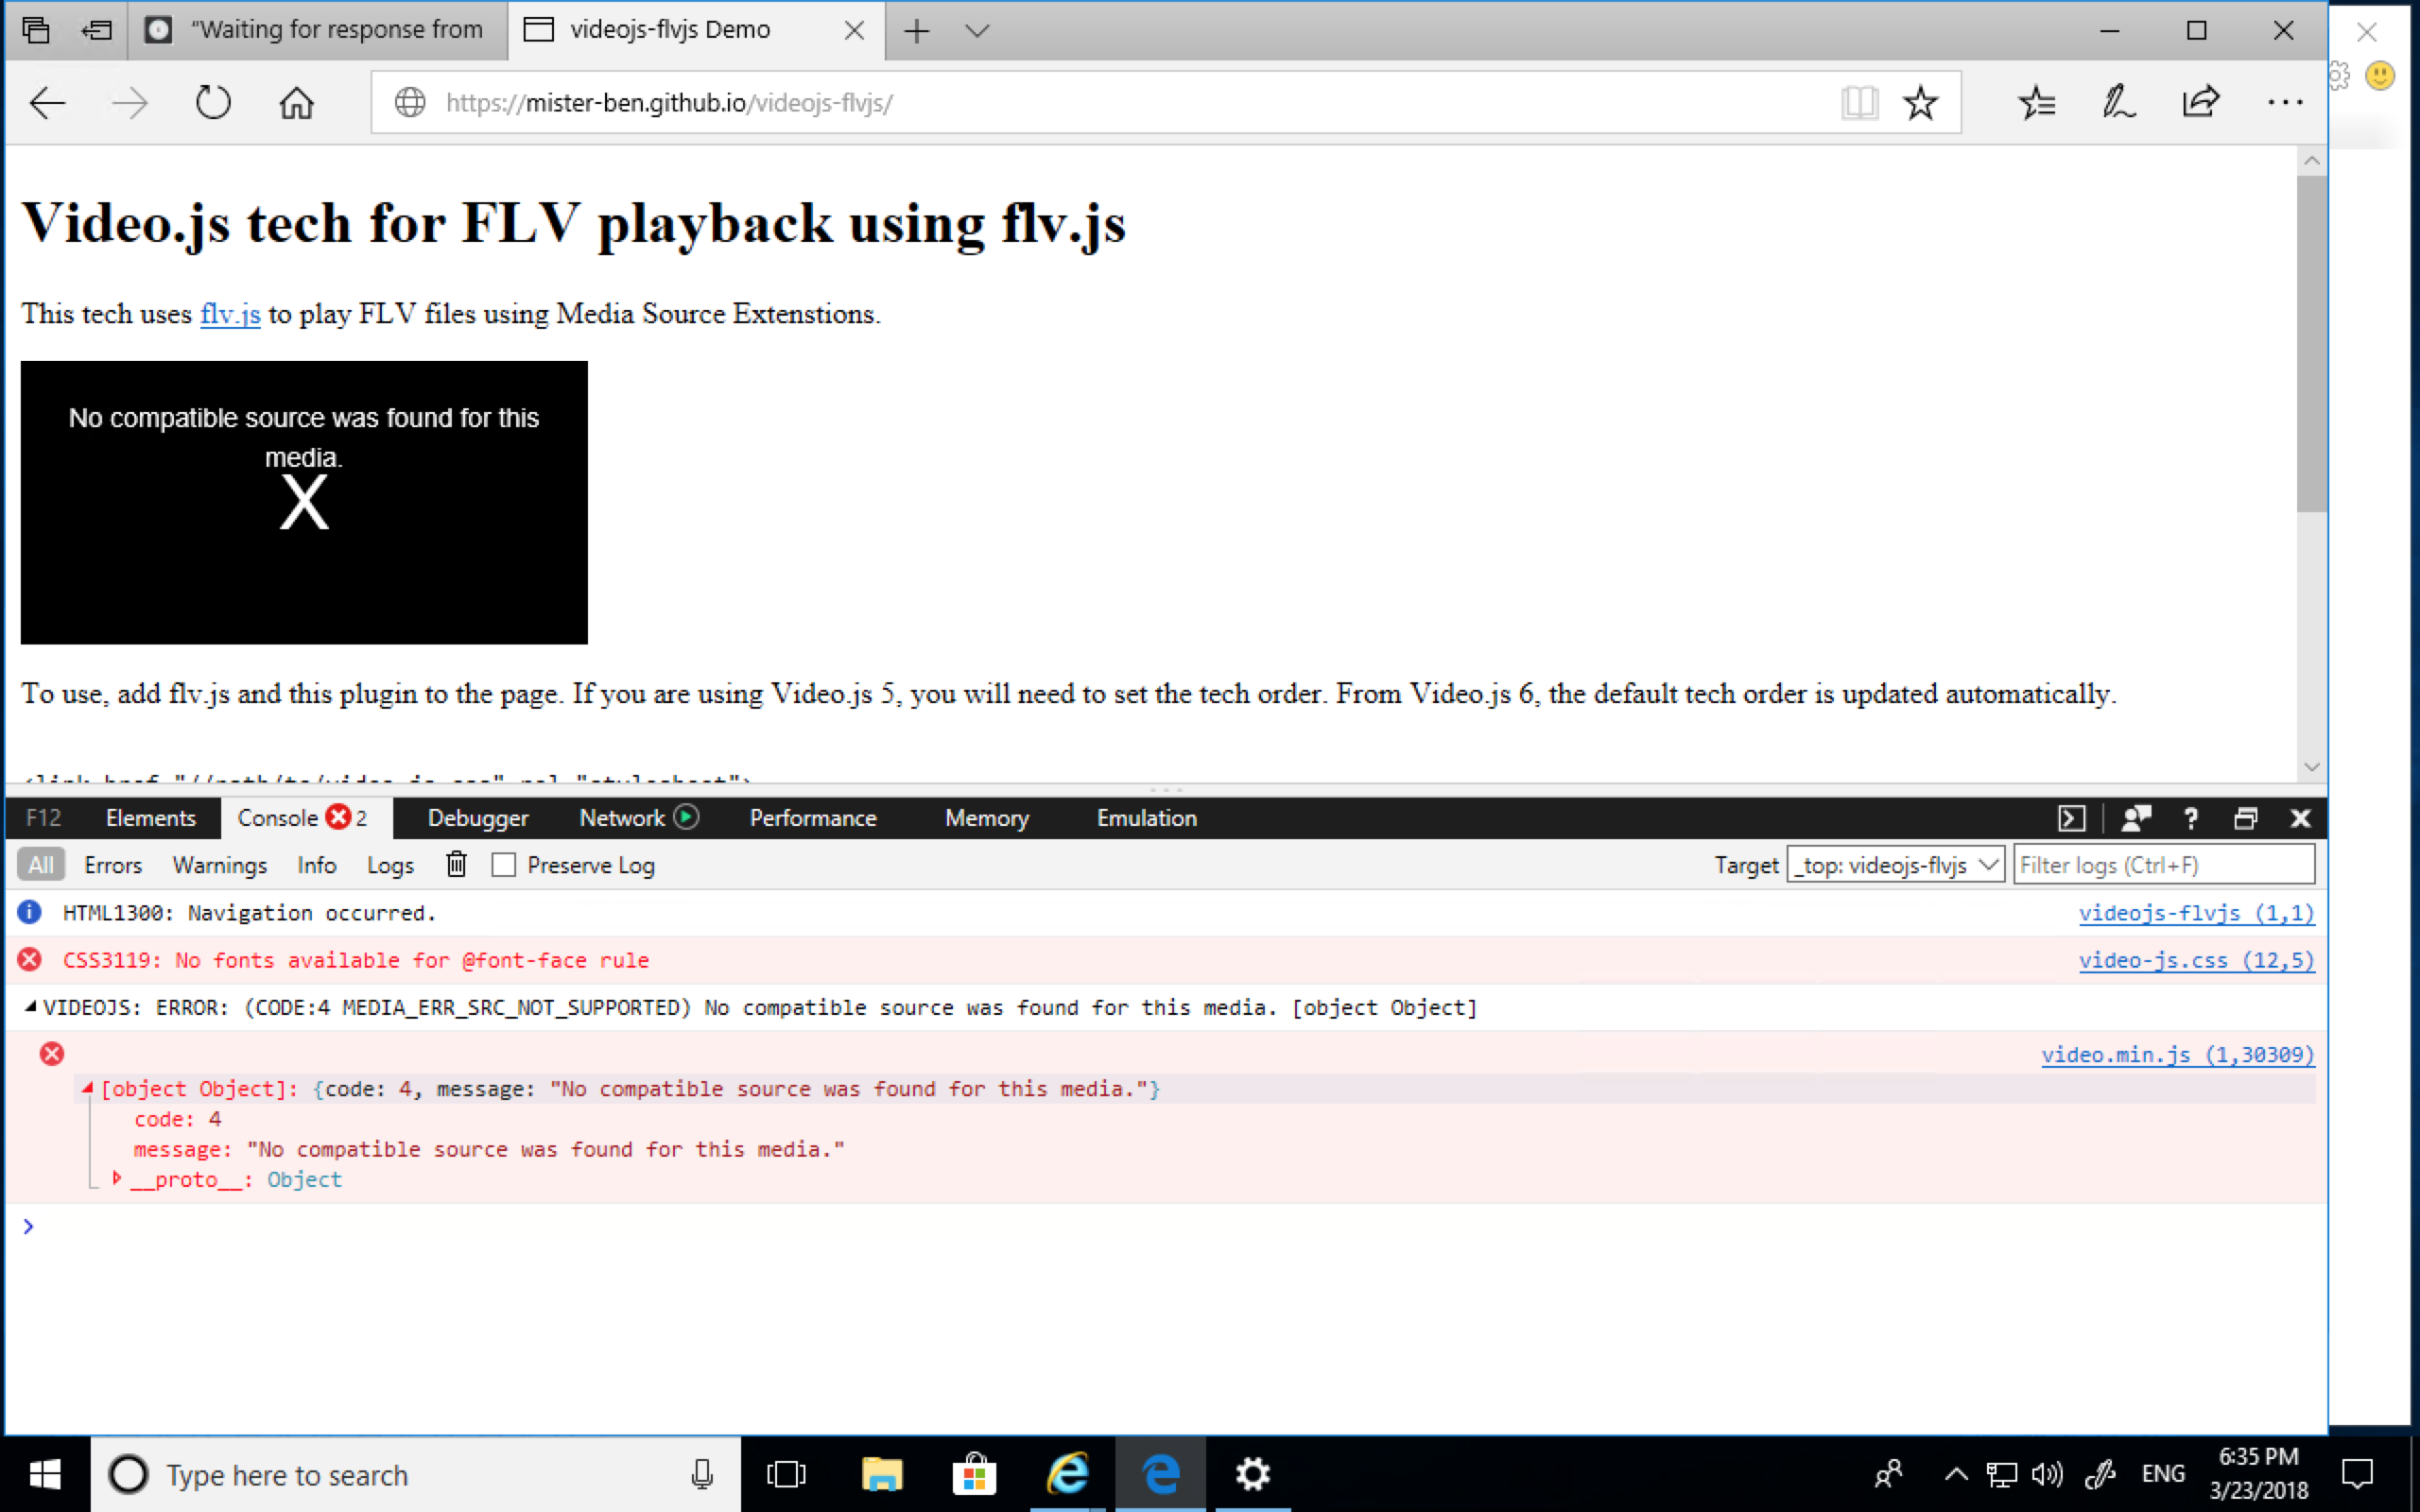Expand the __proto__ object entry

pos(116,1178)
